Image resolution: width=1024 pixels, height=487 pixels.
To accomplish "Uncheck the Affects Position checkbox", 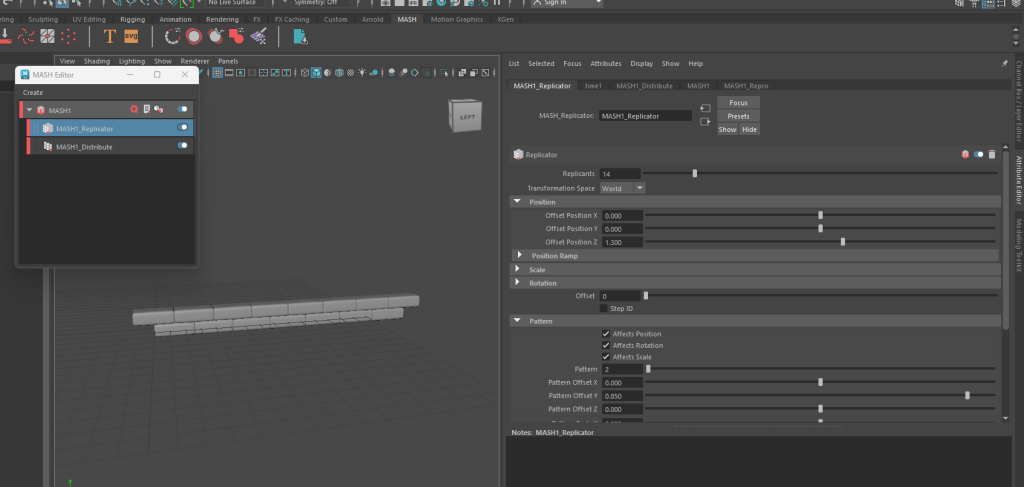I will tap(606, 334).
